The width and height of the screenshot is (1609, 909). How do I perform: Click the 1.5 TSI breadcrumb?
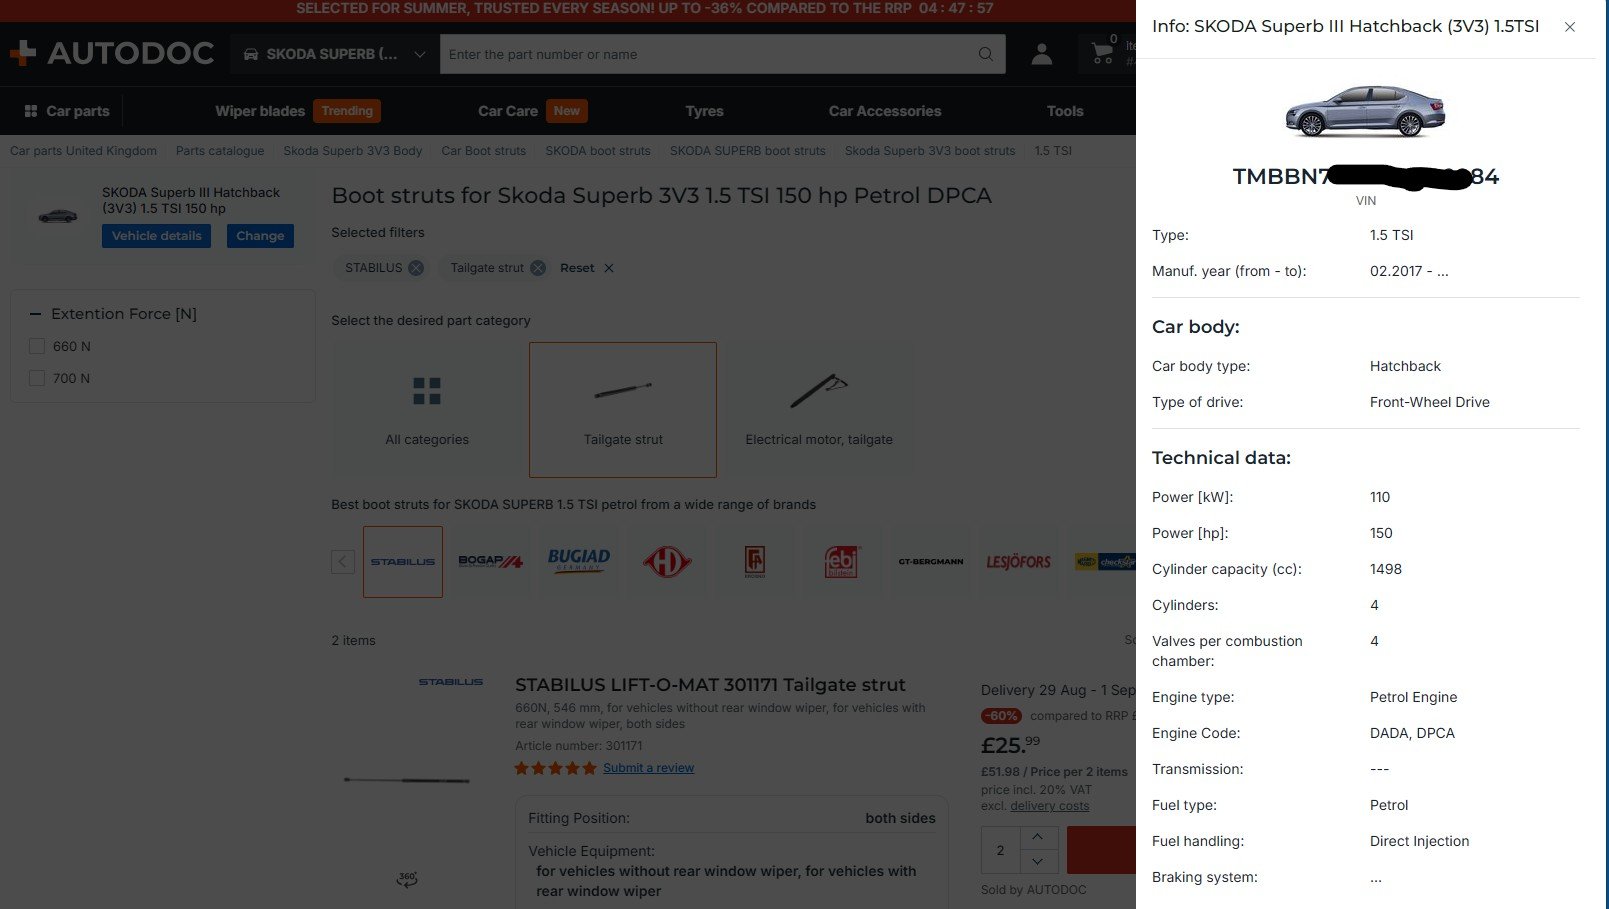coord(1053,151)
